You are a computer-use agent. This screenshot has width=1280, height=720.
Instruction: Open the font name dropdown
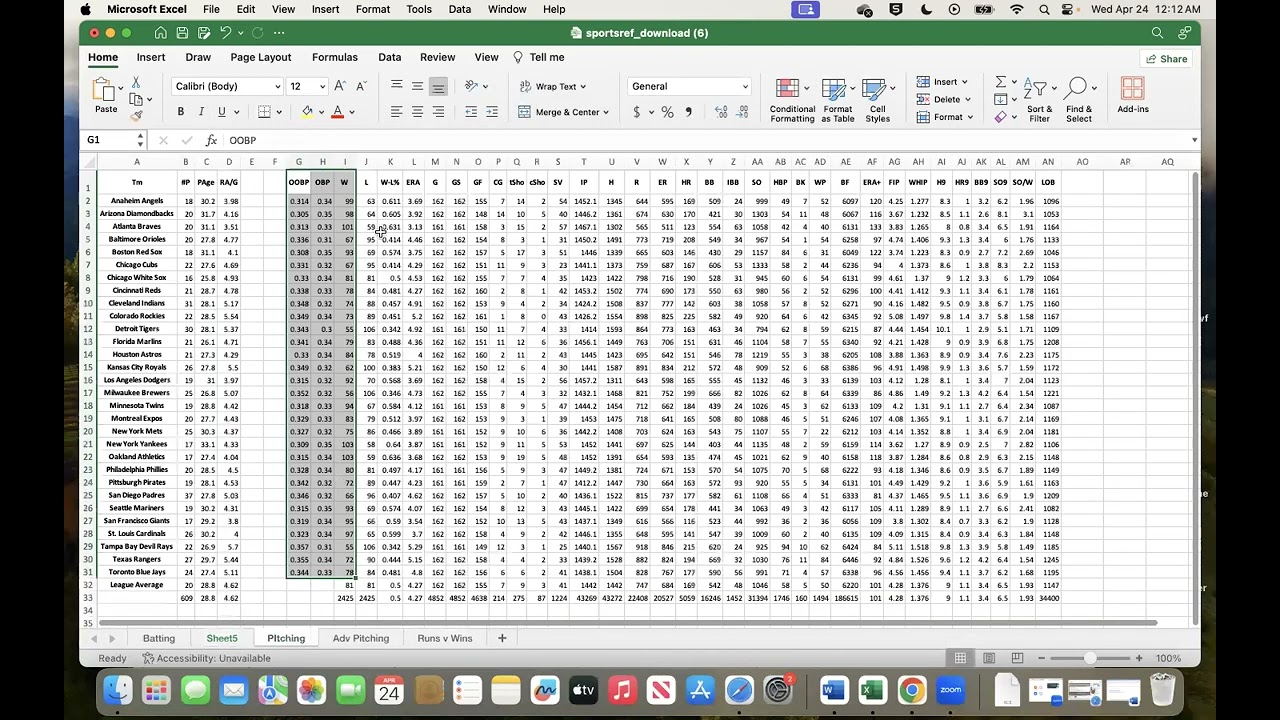click(276, 87)
